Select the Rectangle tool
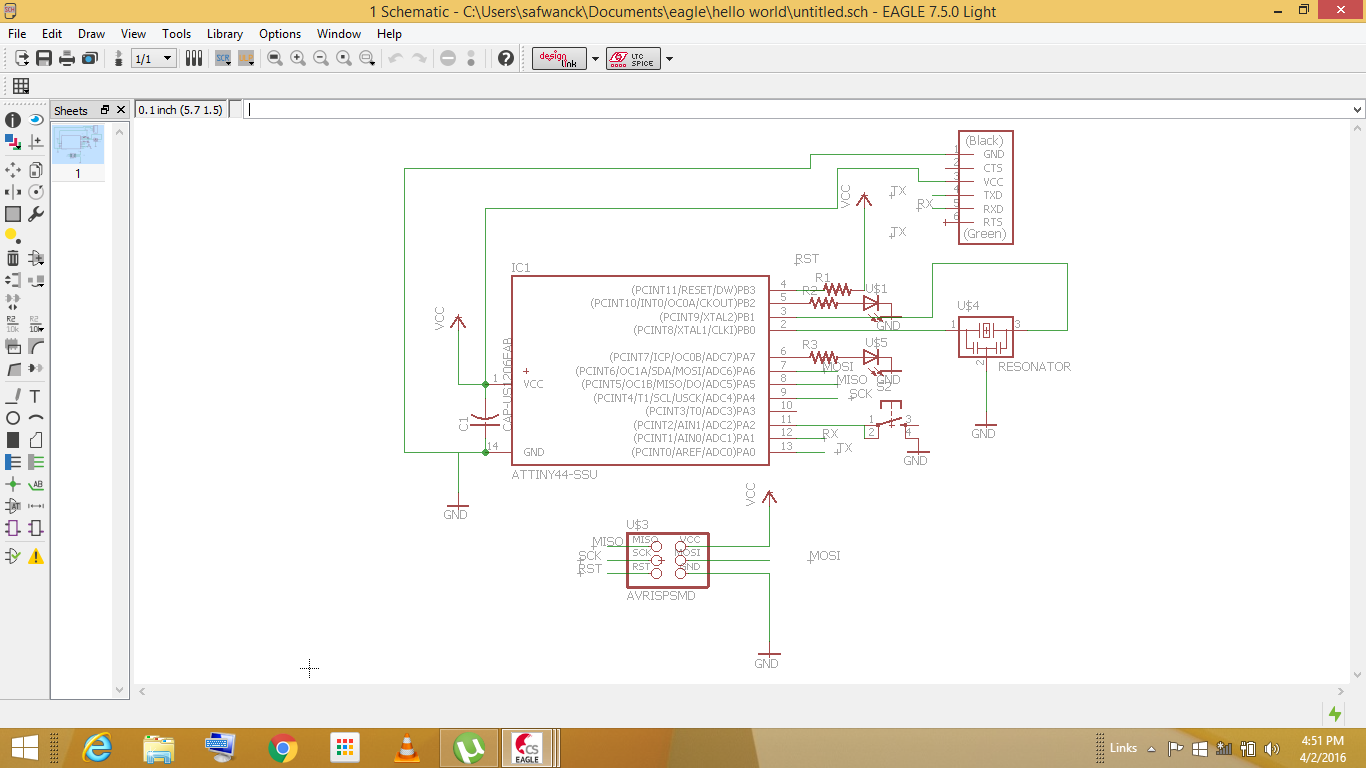 click(13, 440)
